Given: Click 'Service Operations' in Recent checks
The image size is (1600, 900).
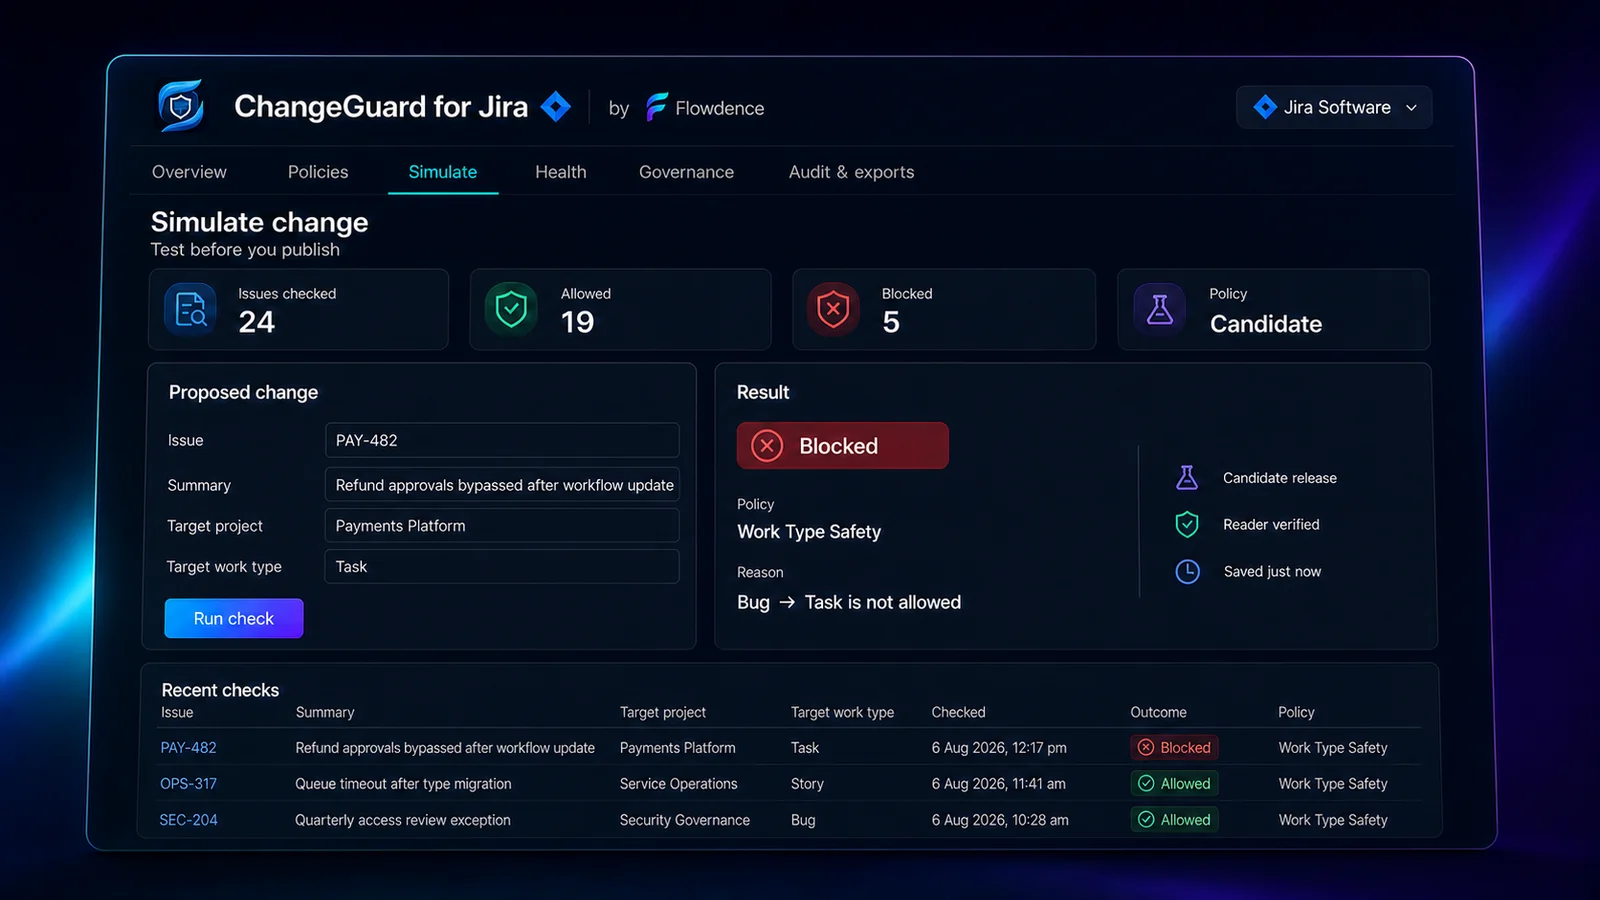Looking at the screenshot, I should [x=678, y=784].
